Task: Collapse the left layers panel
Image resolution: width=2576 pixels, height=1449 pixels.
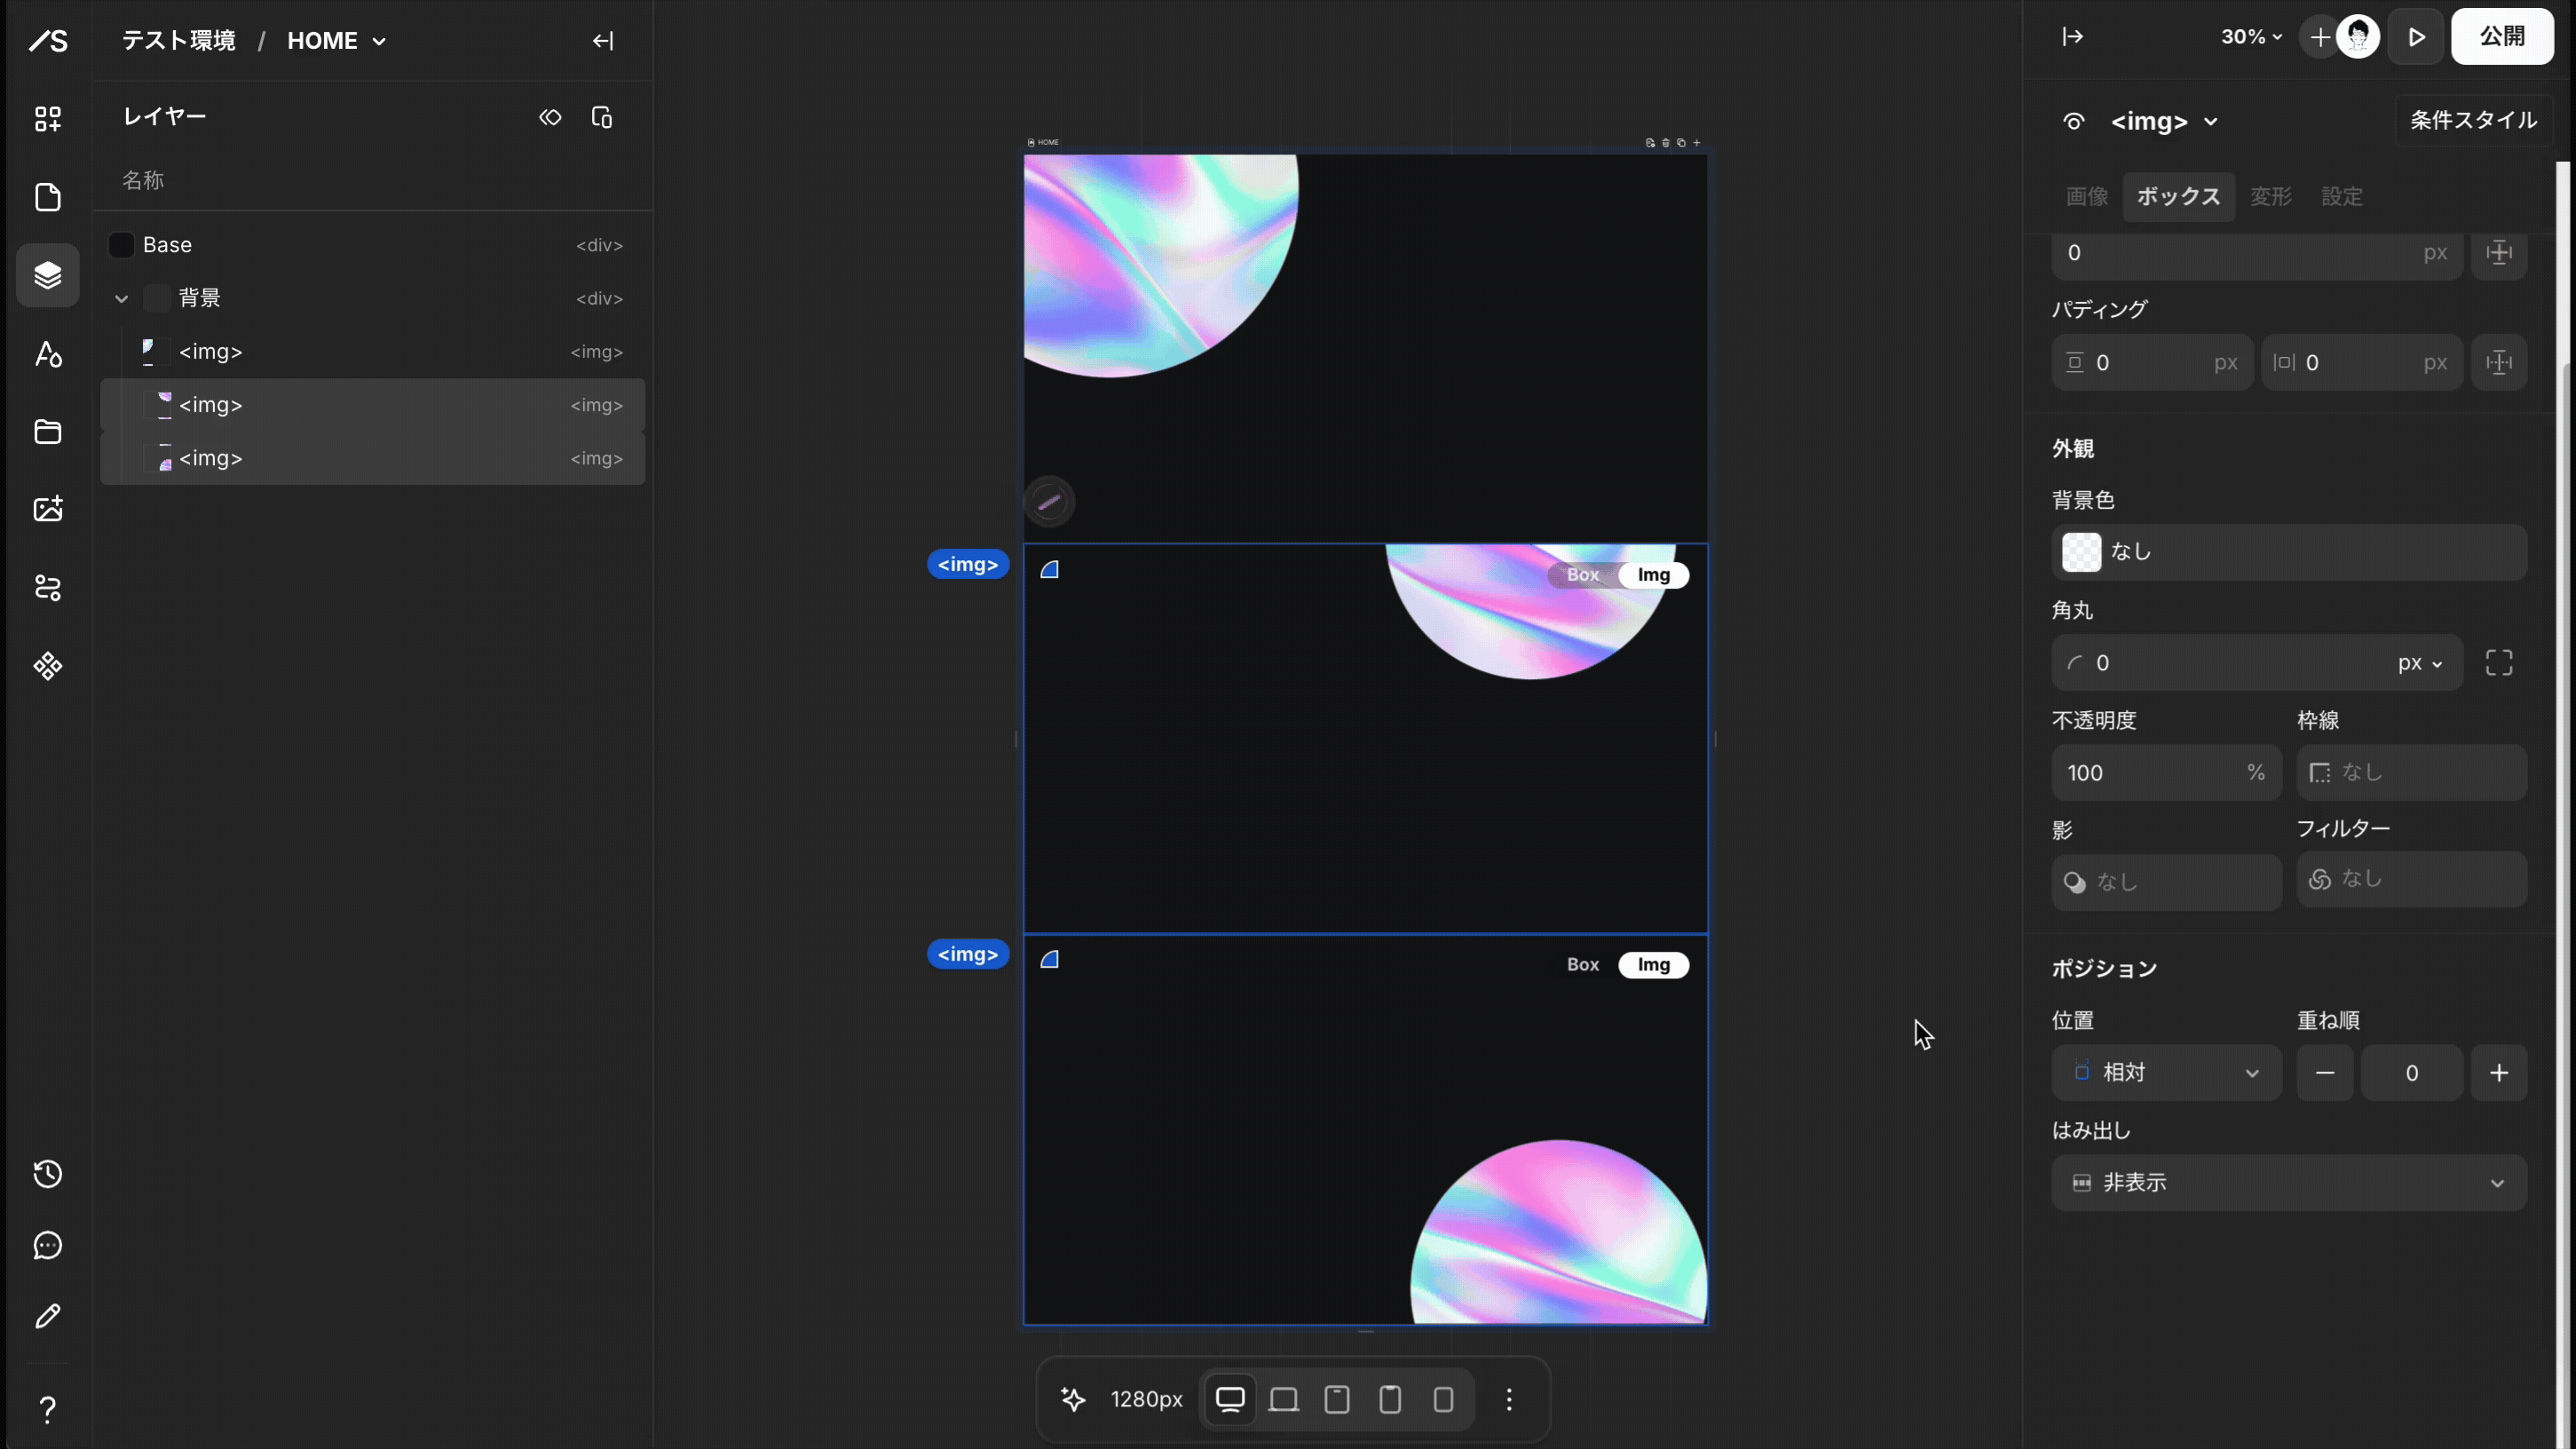Action: 603,41
